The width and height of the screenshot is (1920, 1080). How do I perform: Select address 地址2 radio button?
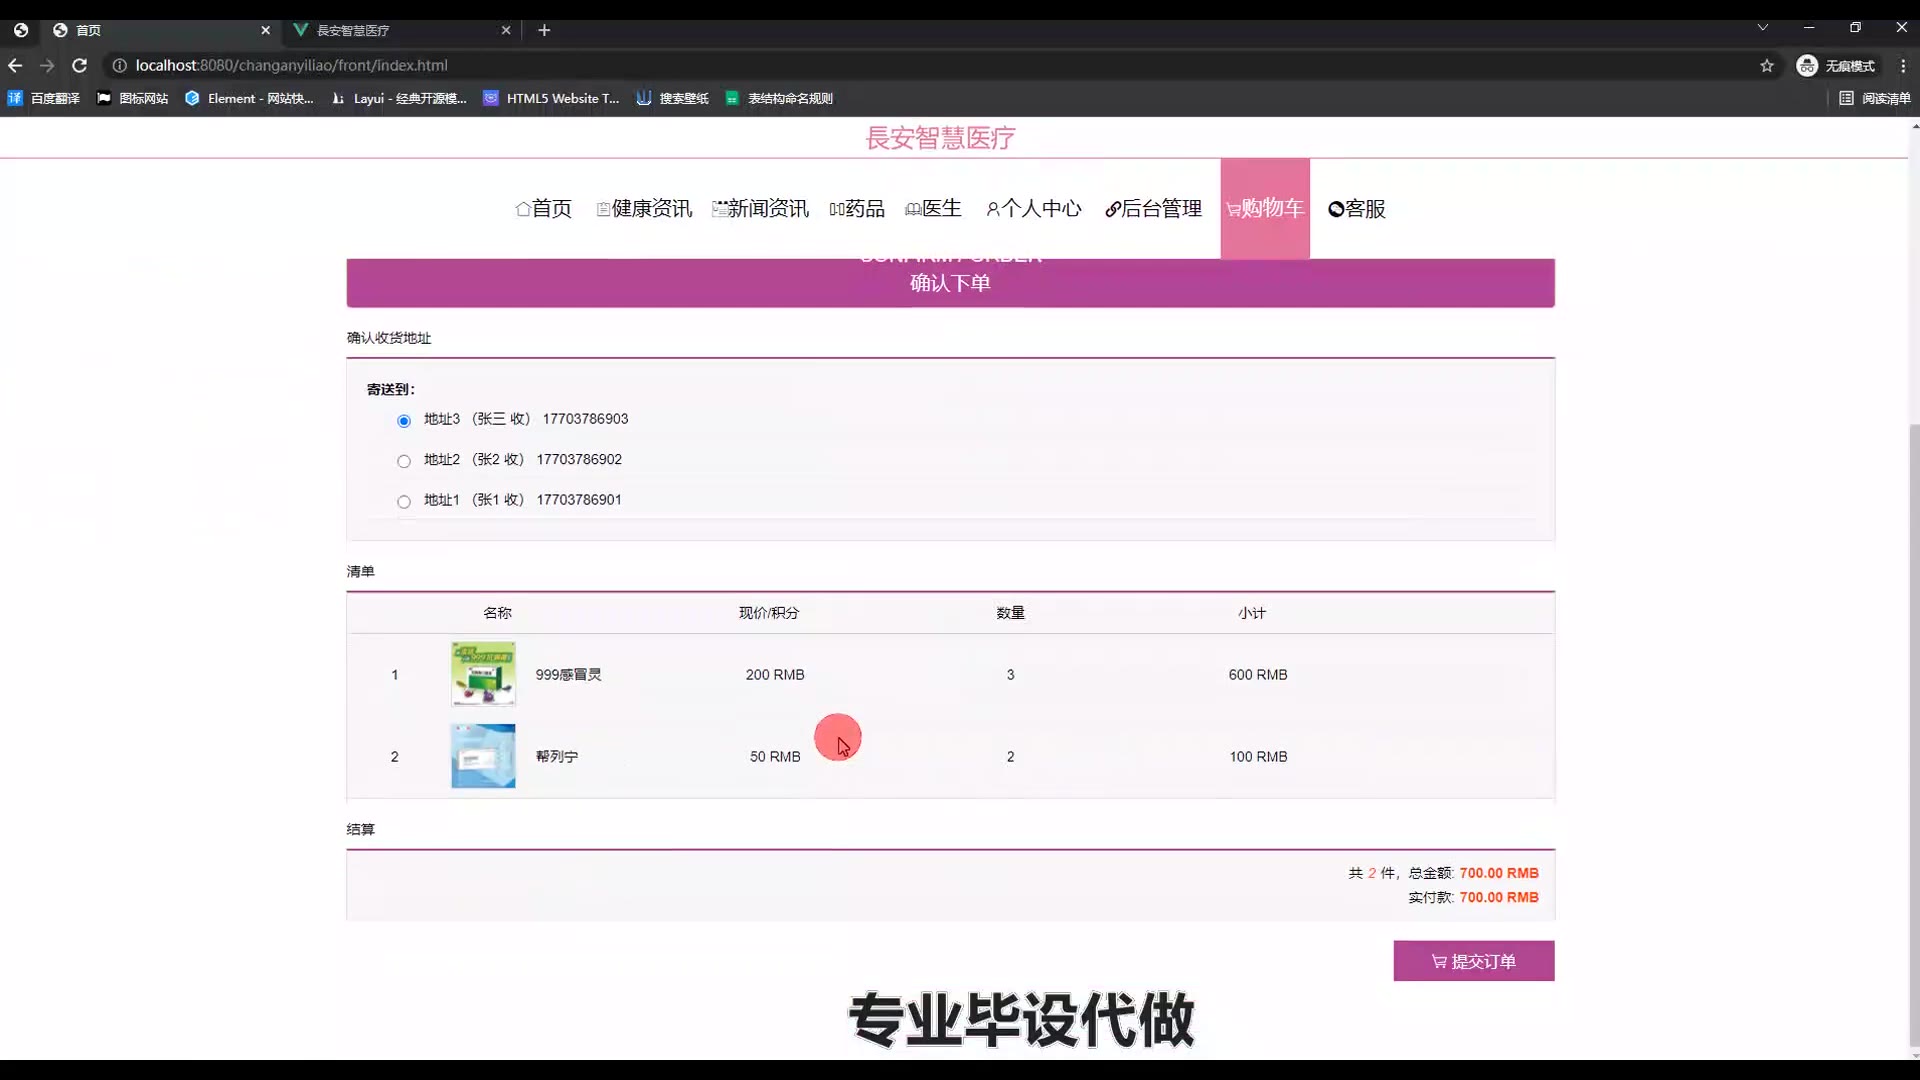pyautogui.click(x=404, y=461)
